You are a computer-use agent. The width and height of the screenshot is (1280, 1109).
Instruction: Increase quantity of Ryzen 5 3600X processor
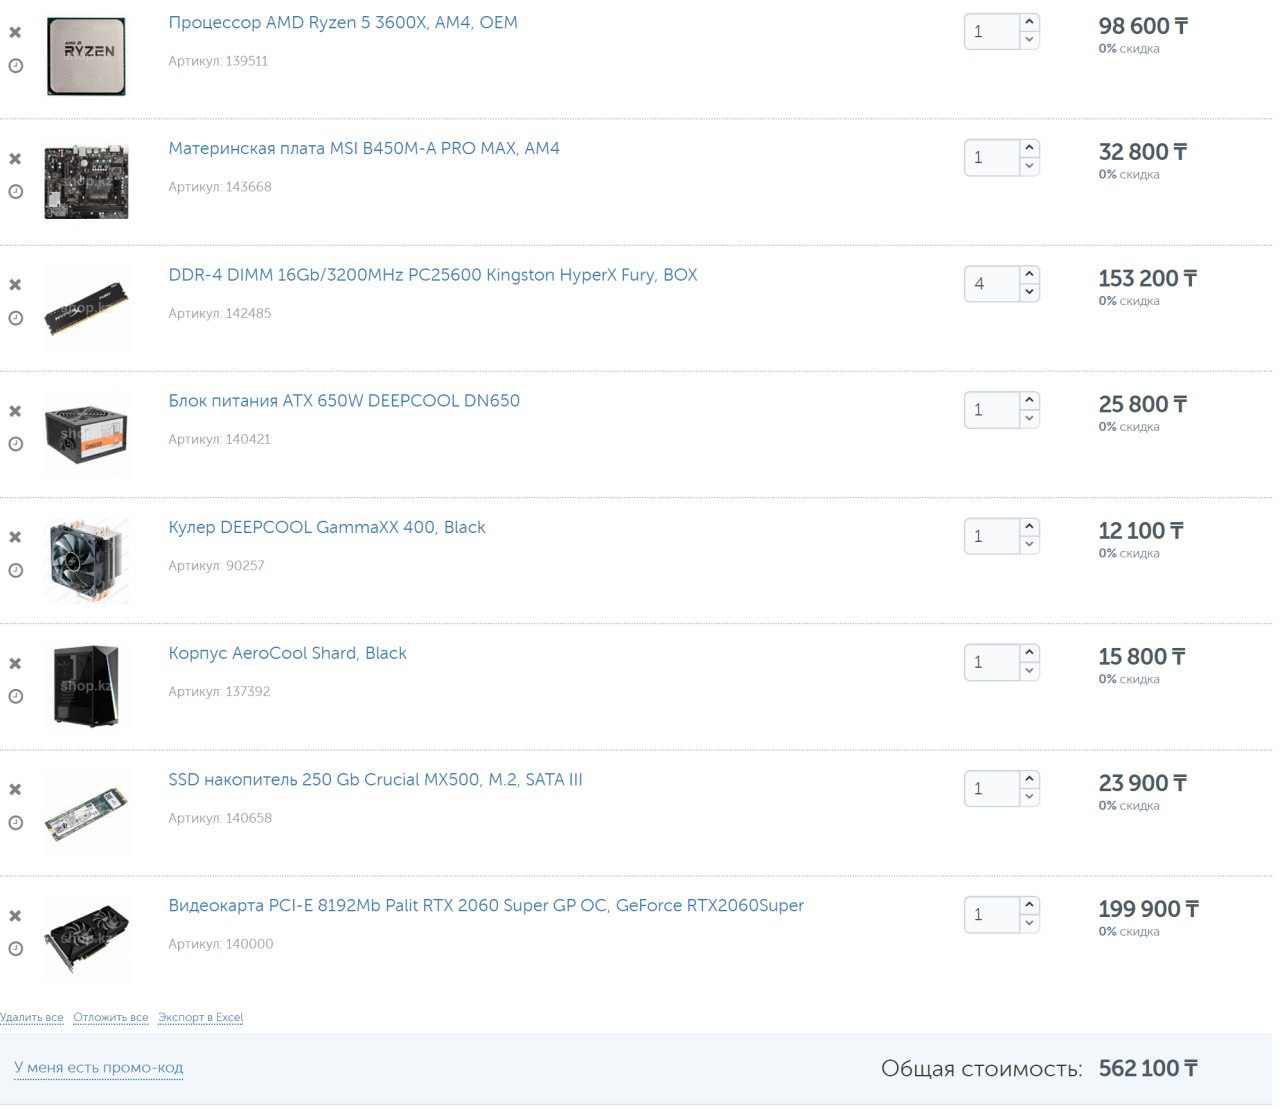1029,22
